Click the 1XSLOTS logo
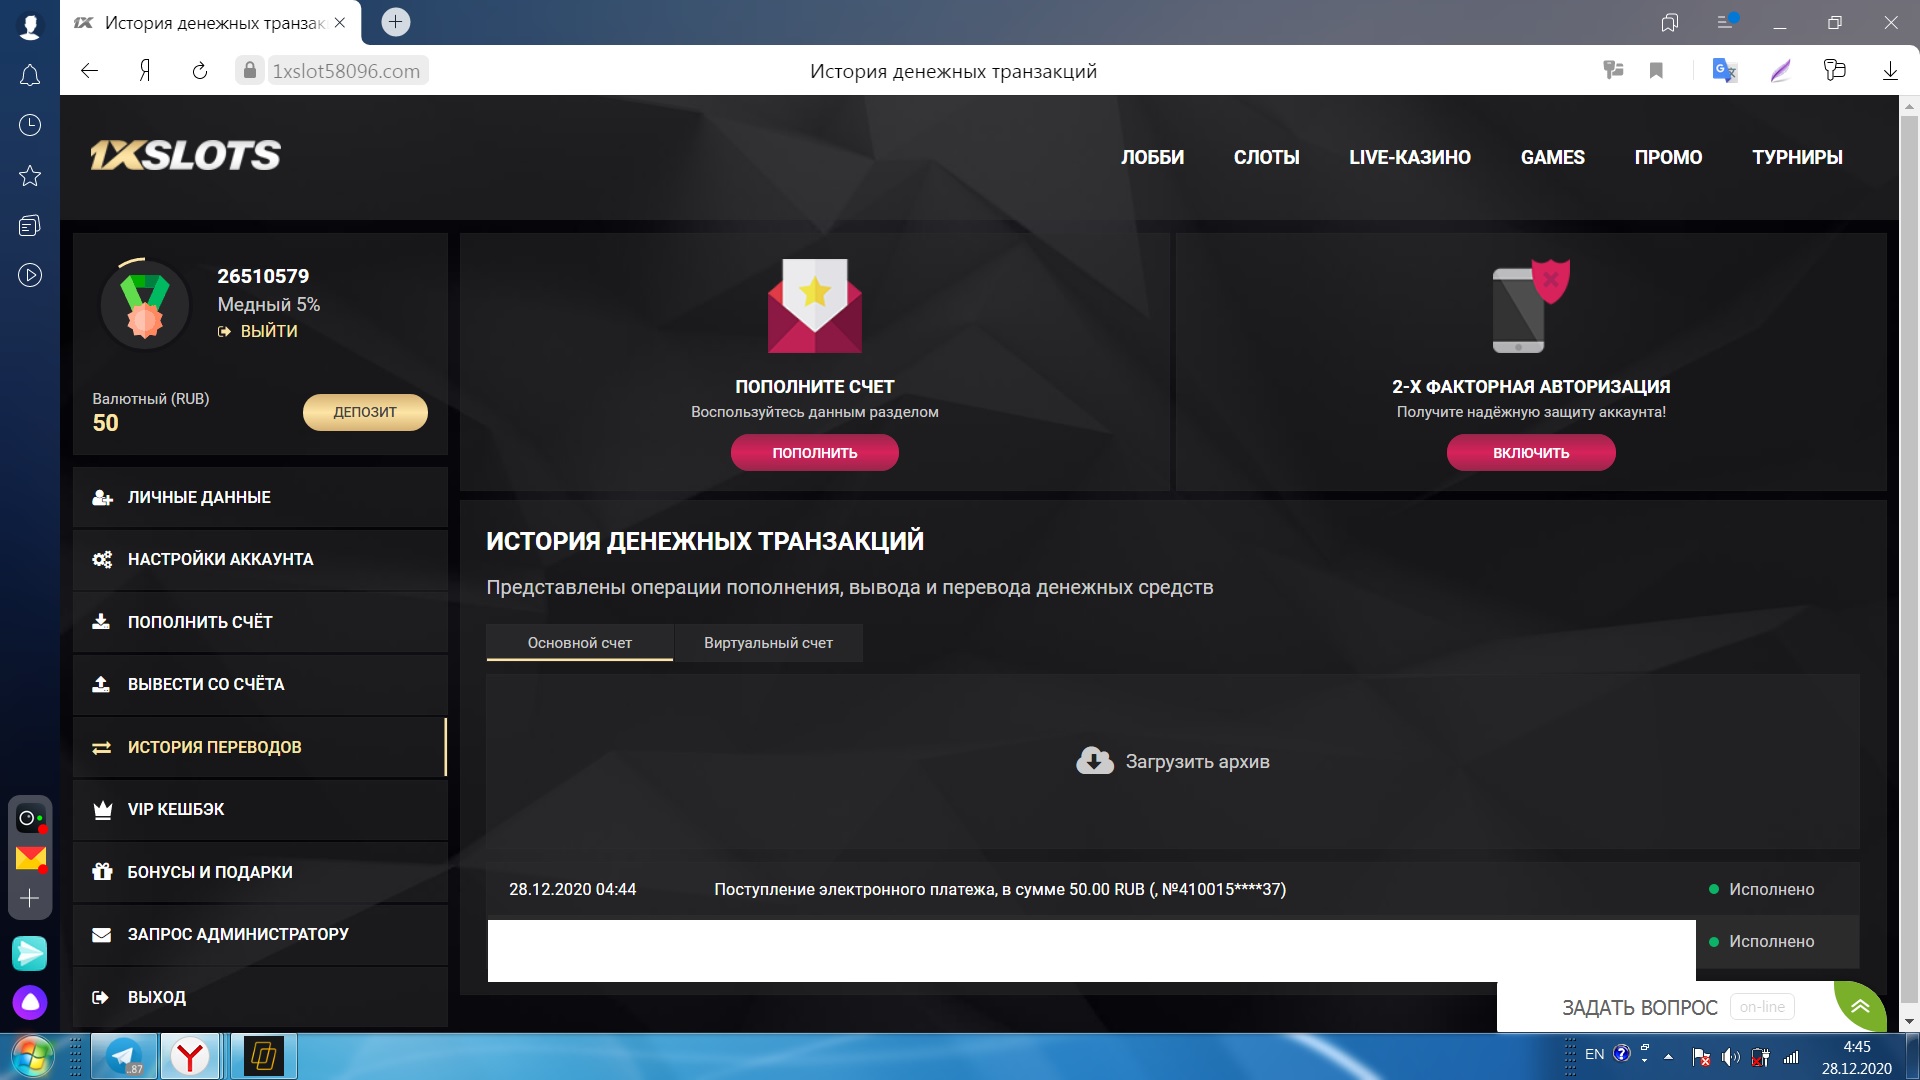 pos(186,155)
